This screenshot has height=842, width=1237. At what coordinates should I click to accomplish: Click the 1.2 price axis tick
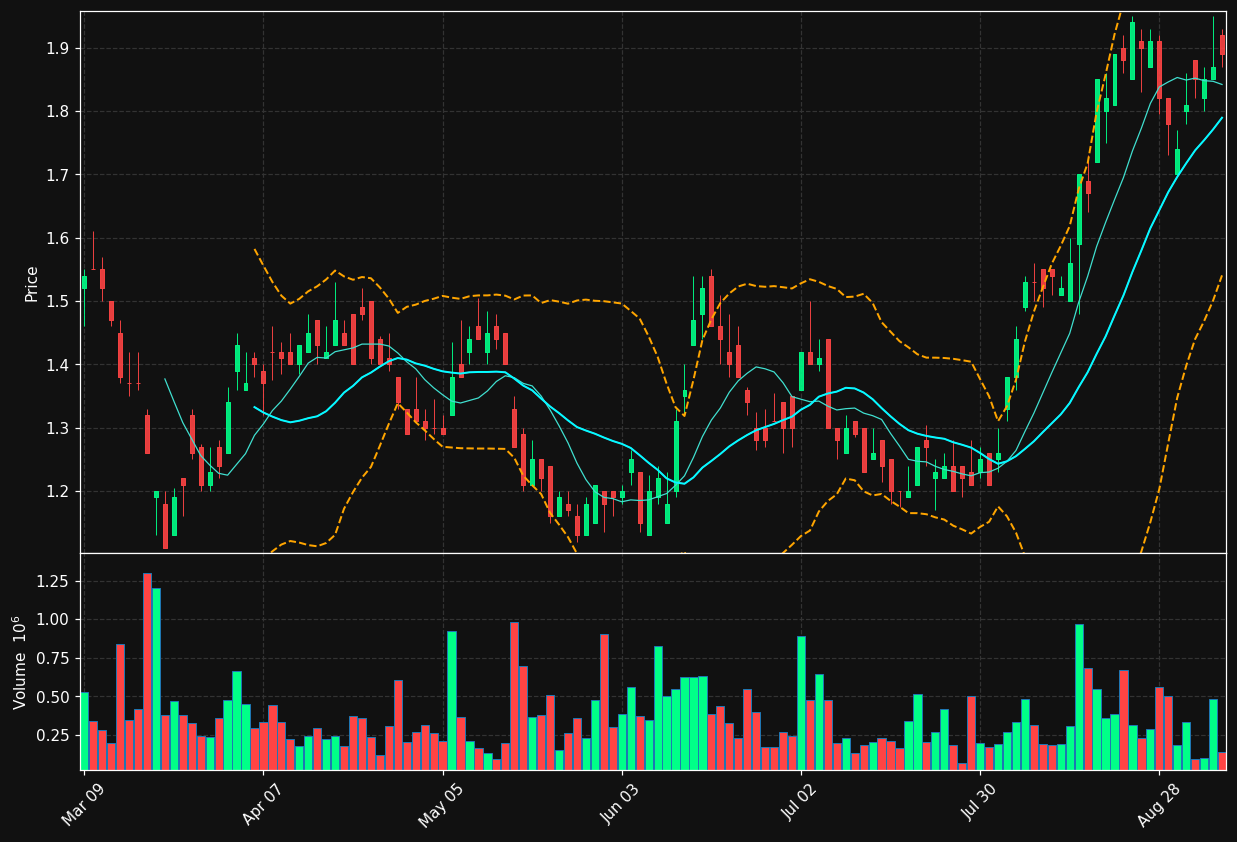click(59, 491)
